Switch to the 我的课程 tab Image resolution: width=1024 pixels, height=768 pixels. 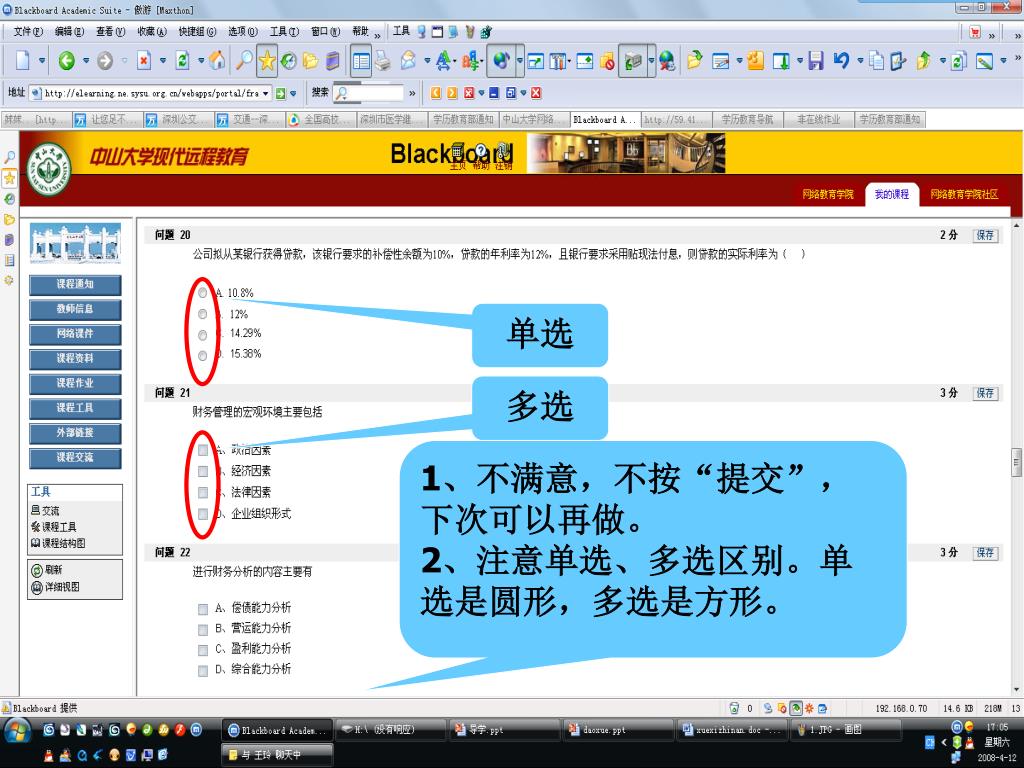pyautogui.click(x=891, y=194)
